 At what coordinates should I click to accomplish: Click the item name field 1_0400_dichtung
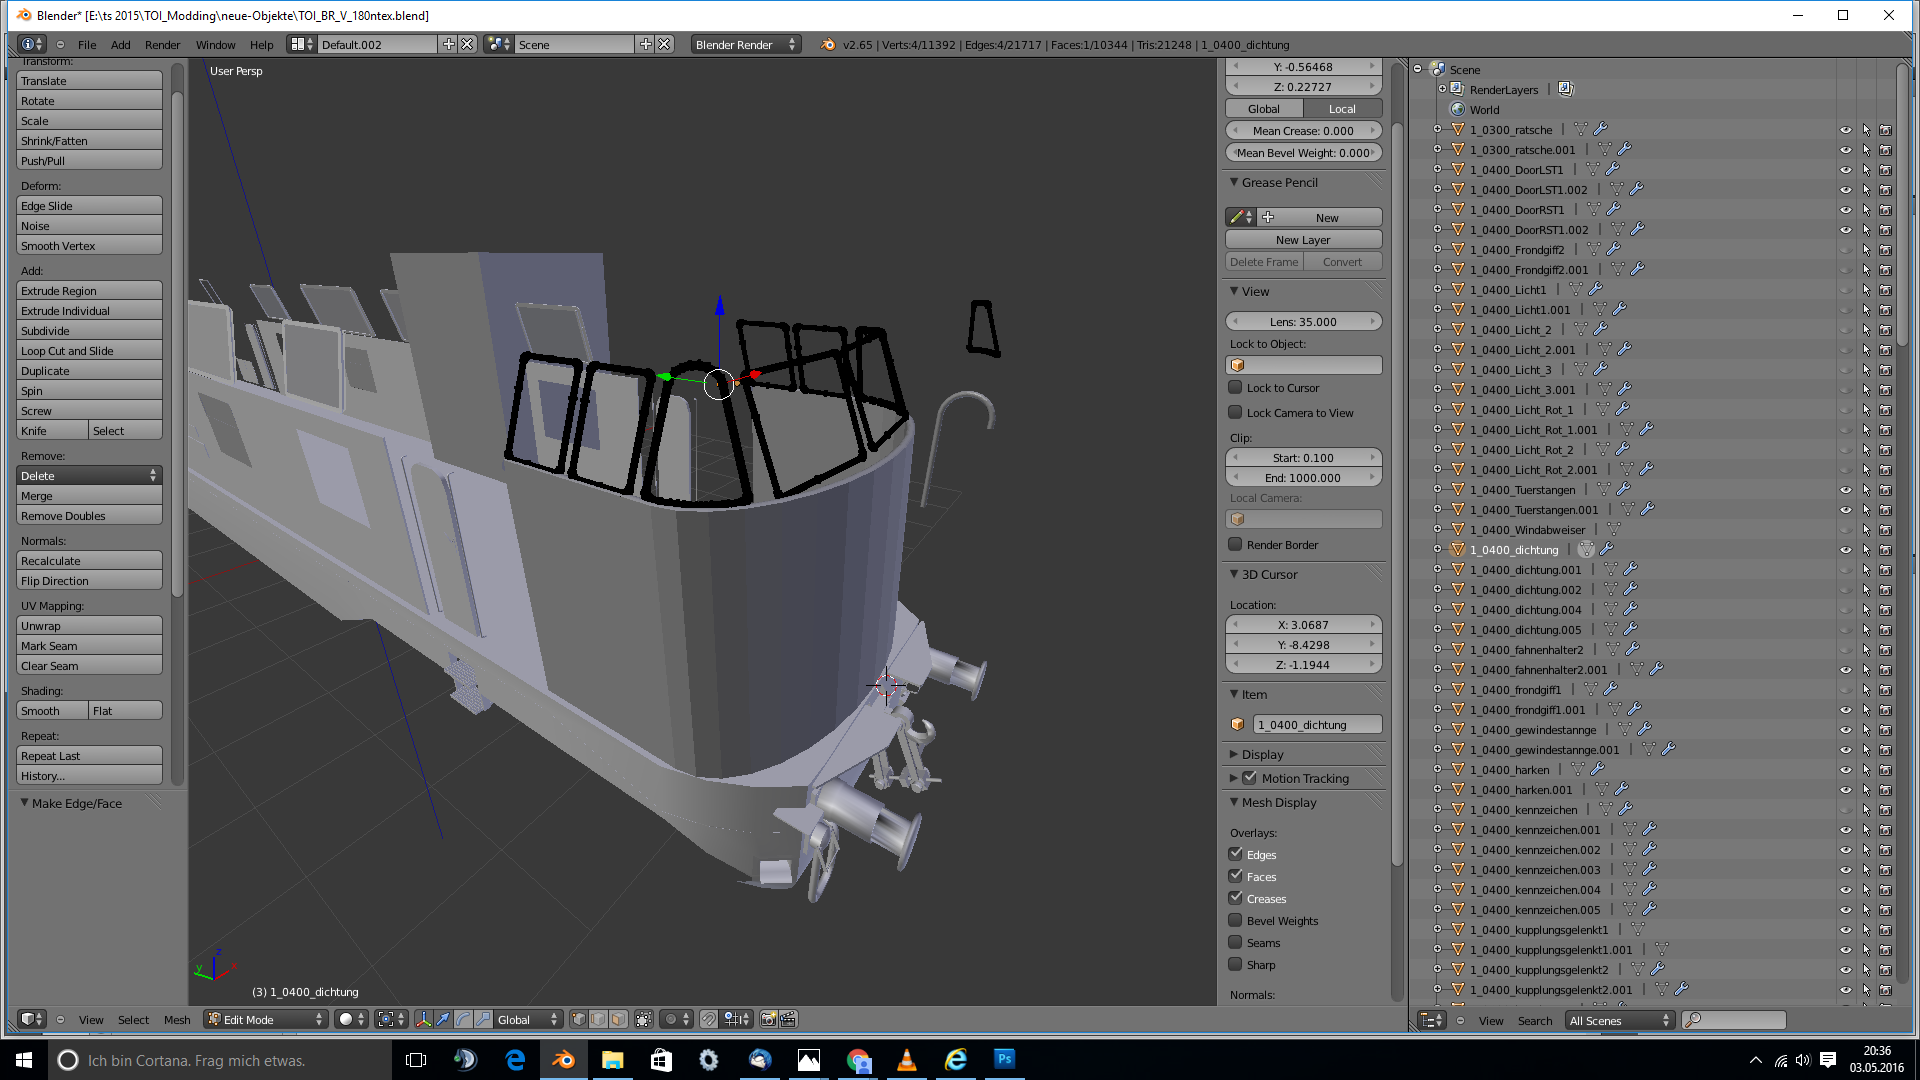click(x=1316, y=724)
